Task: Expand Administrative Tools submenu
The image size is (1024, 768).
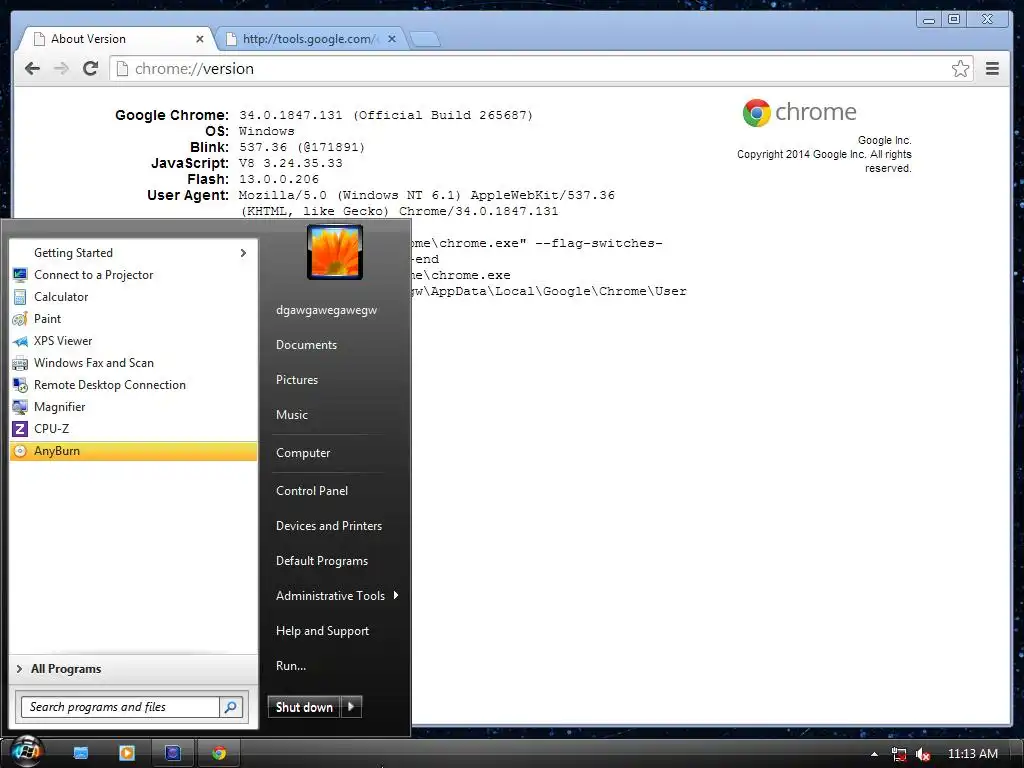Action: coord(336,596)
